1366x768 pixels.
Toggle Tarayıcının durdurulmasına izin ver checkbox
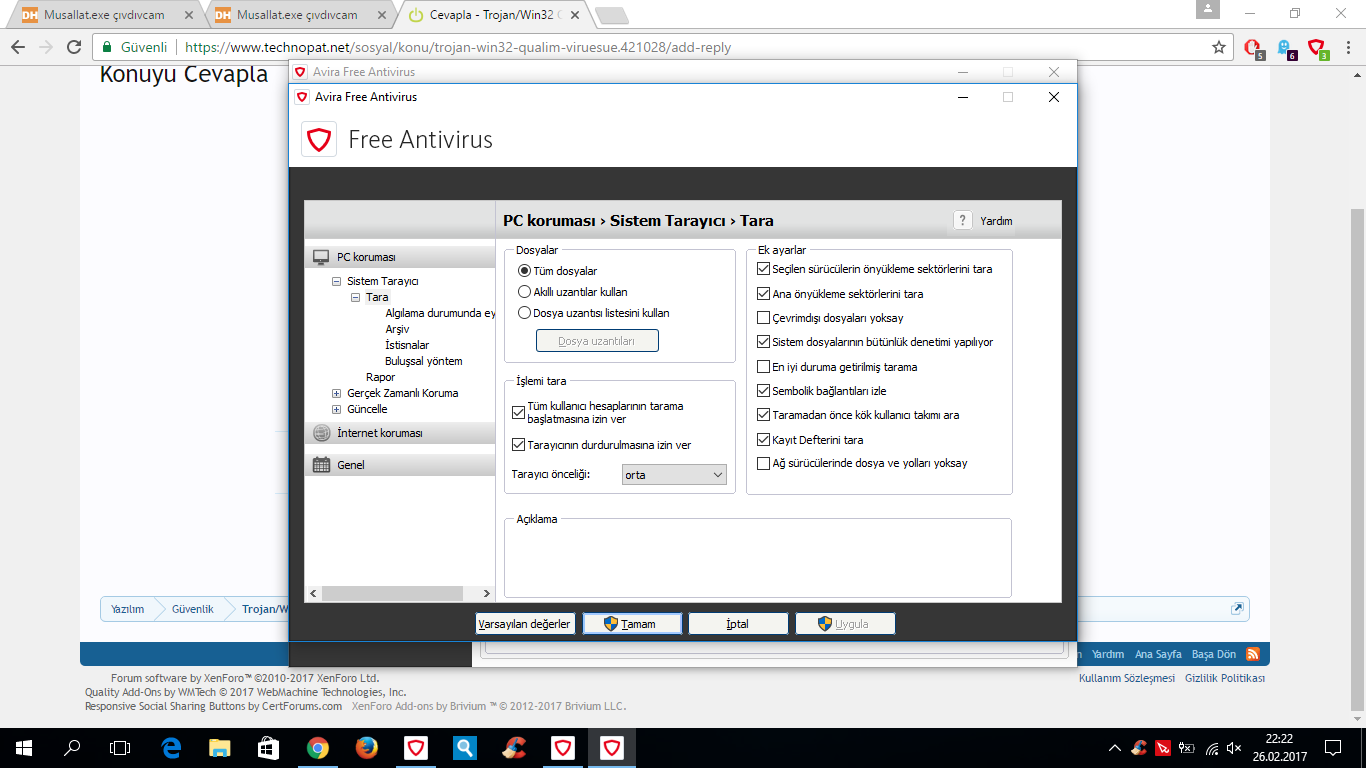(x=518, y=445)
